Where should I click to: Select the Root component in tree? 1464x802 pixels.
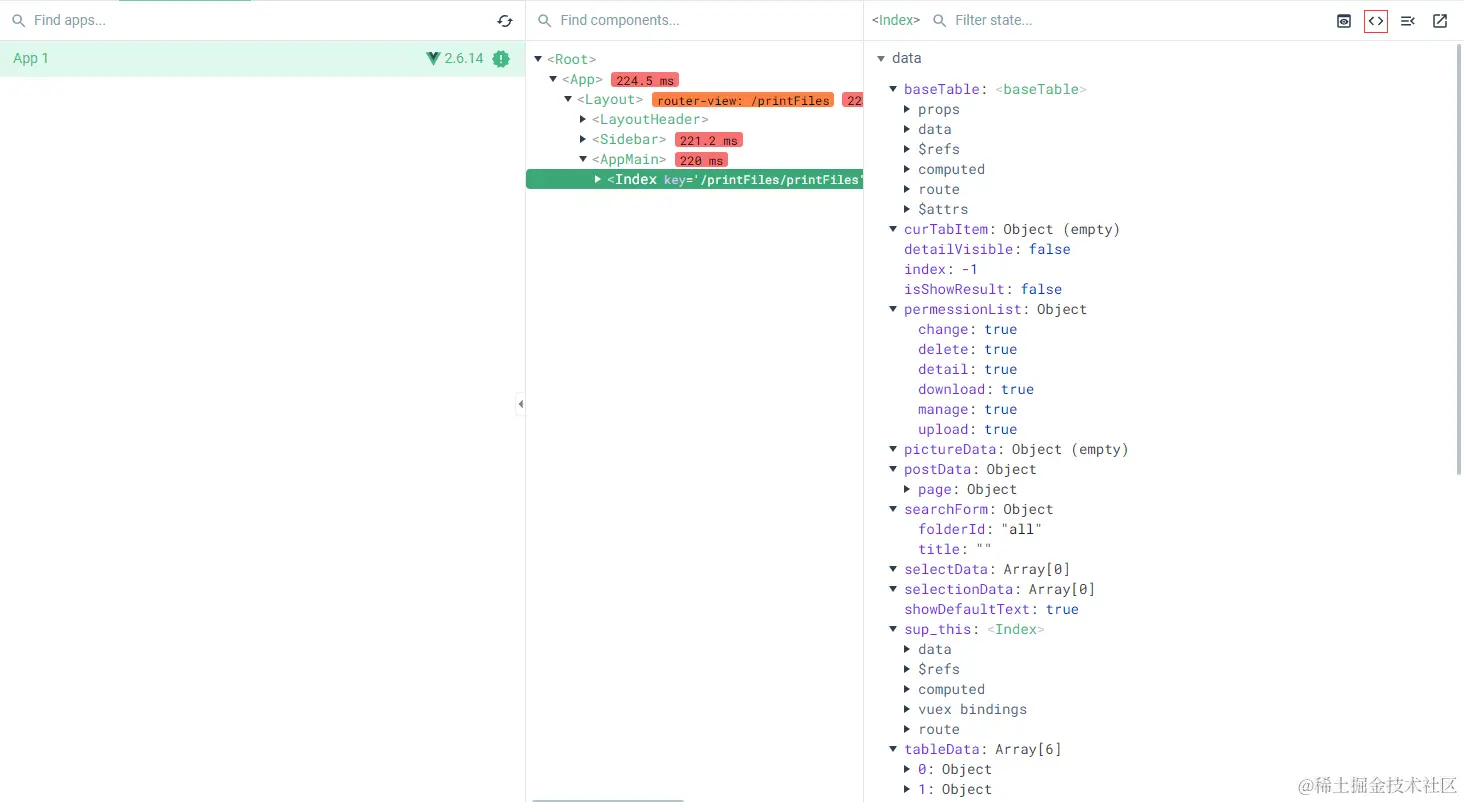571,59
